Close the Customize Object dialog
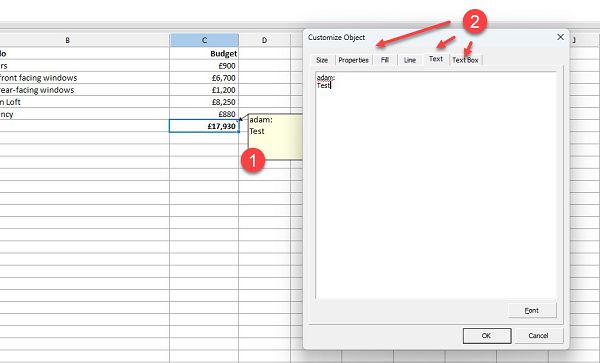Viewport: 600px width, 363px height. coord(560,37)
